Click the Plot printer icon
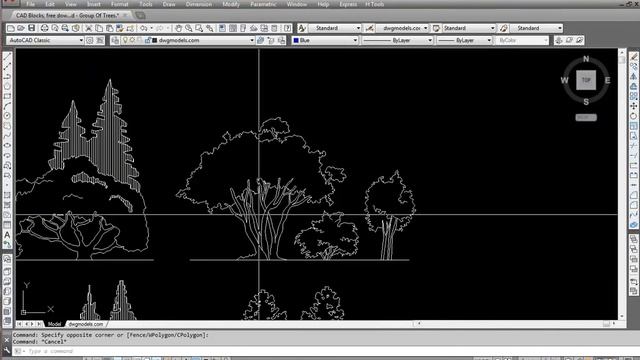Viewport: 640px width, 360px height. pos(44,28)
